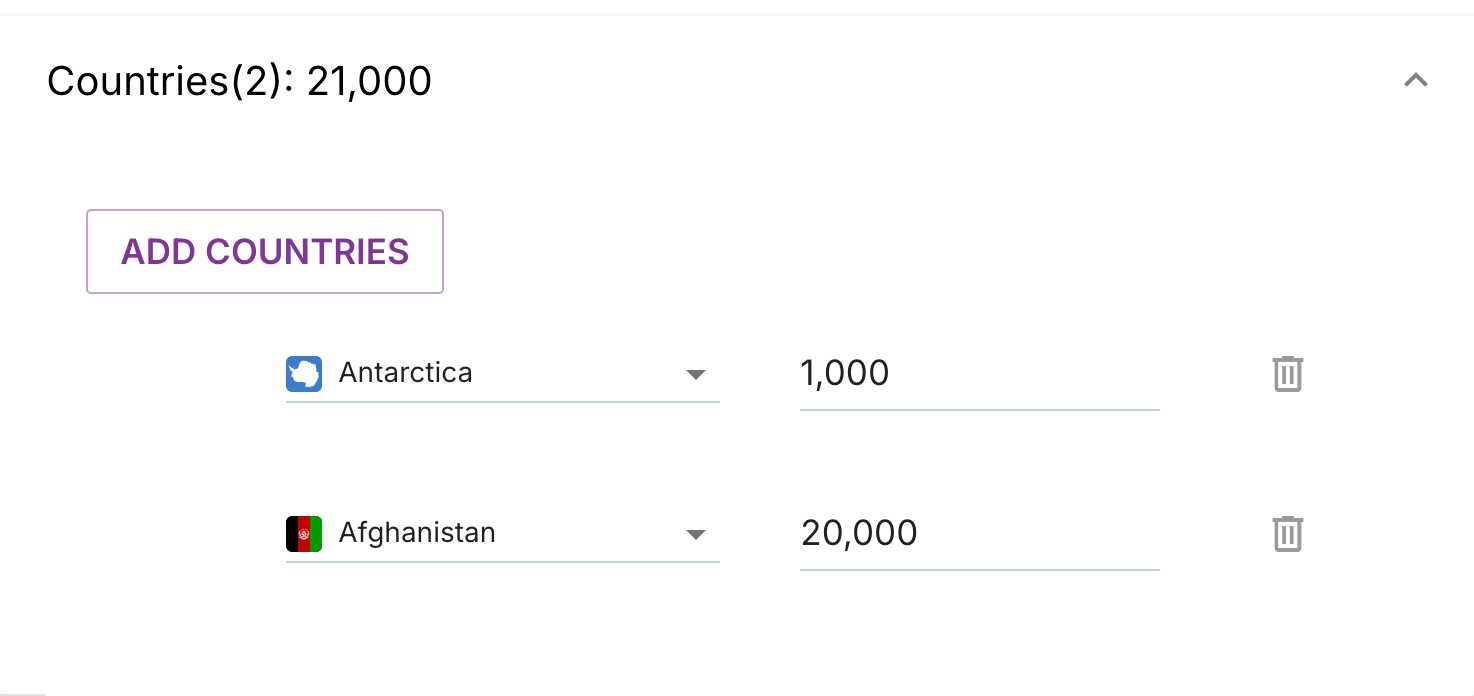Change country in the Afghanistan combo box
Viewport: 1474px width, 696px height.
pyautogui.click(x=502, y=533)
